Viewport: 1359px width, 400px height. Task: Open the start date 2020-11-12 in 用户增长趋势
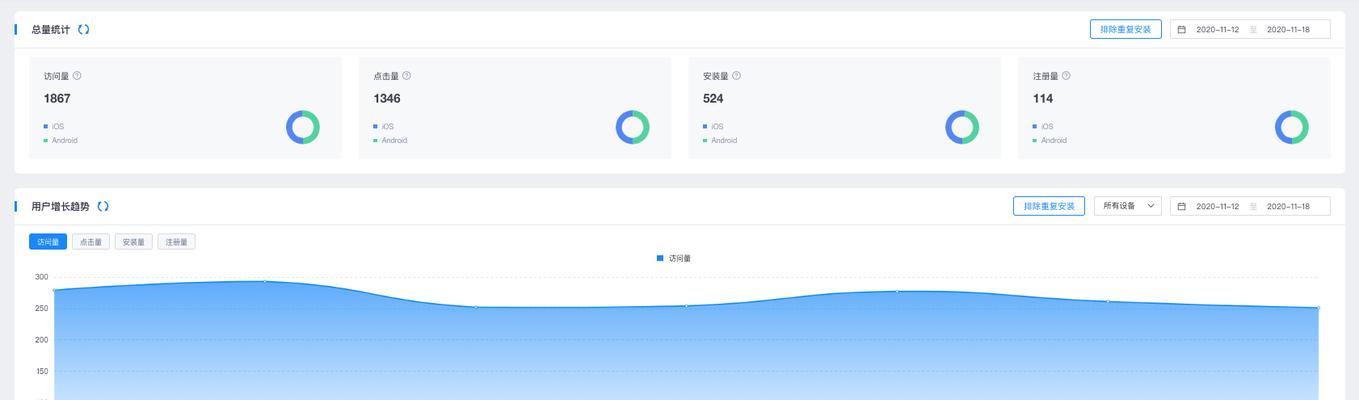click(x=1217, y=207)
